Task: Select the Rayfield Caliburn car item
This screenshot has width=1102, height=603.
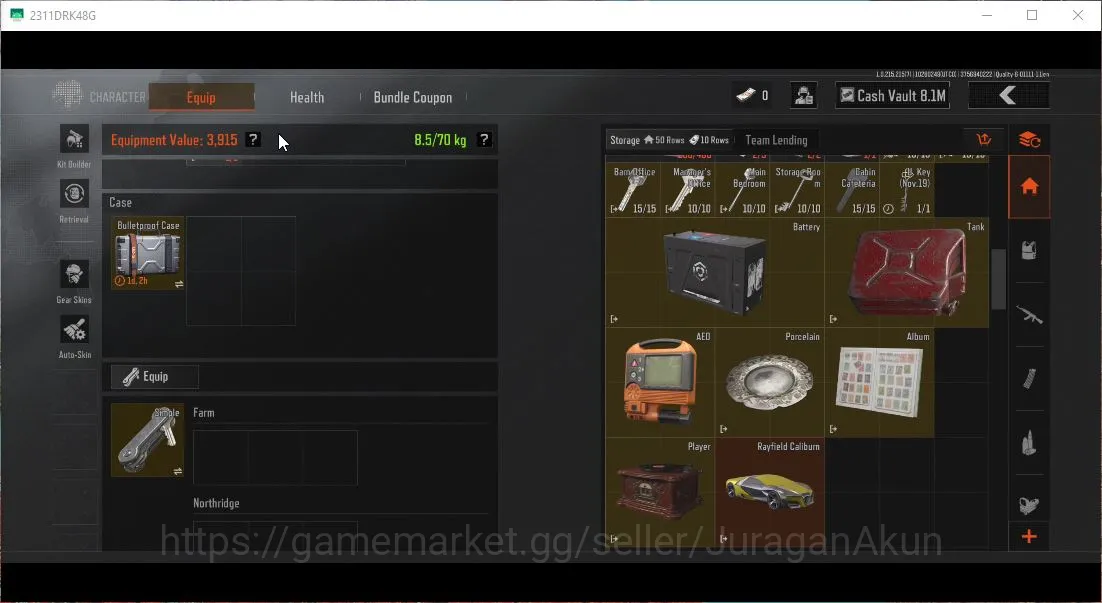Action: [770, 492]
